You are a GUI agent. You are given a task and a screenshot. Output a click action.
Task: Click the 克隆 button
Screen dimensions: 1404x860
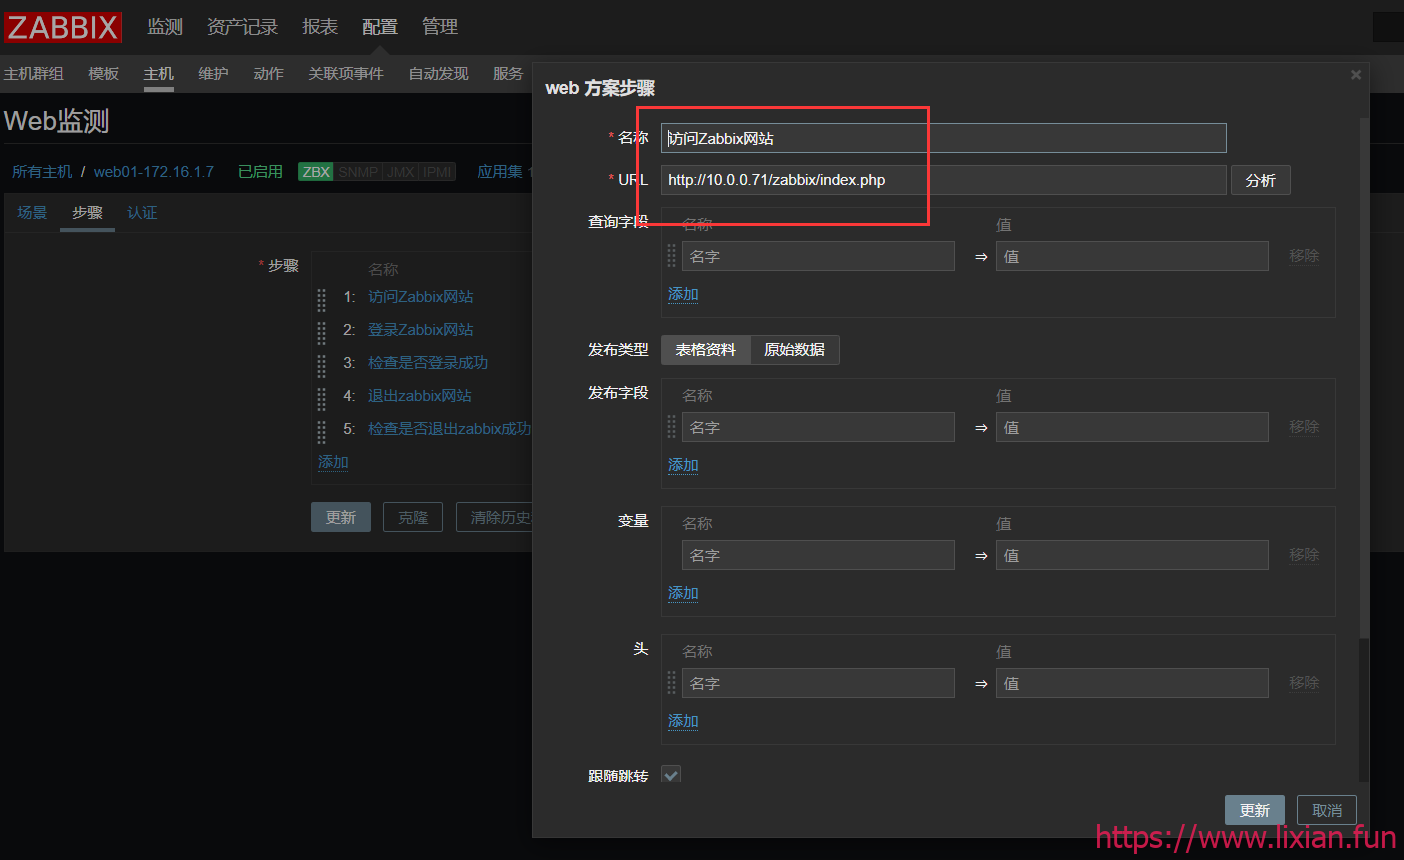click(x=413, y=517)
